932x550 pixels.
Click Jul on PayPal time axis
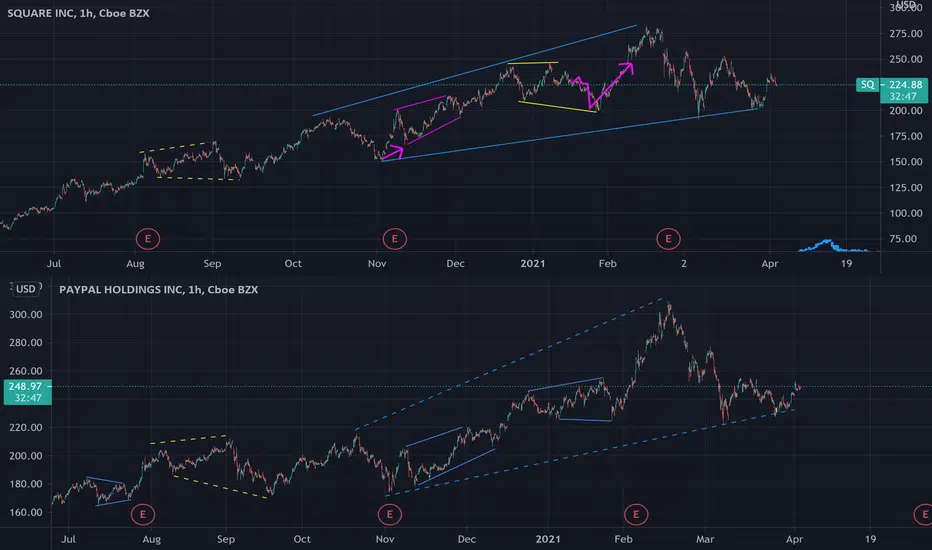pyautogui.click(x=68, y=539)
